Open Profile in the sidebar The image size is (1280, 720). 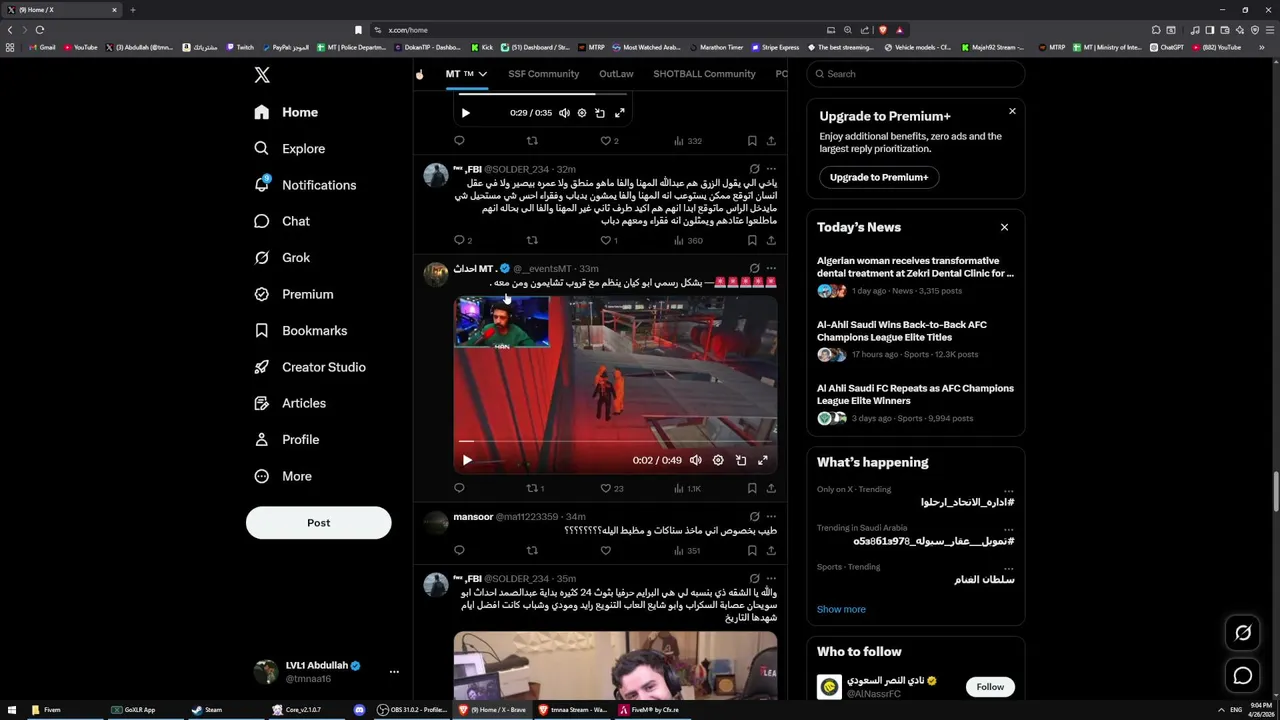(x=287, y=439)
